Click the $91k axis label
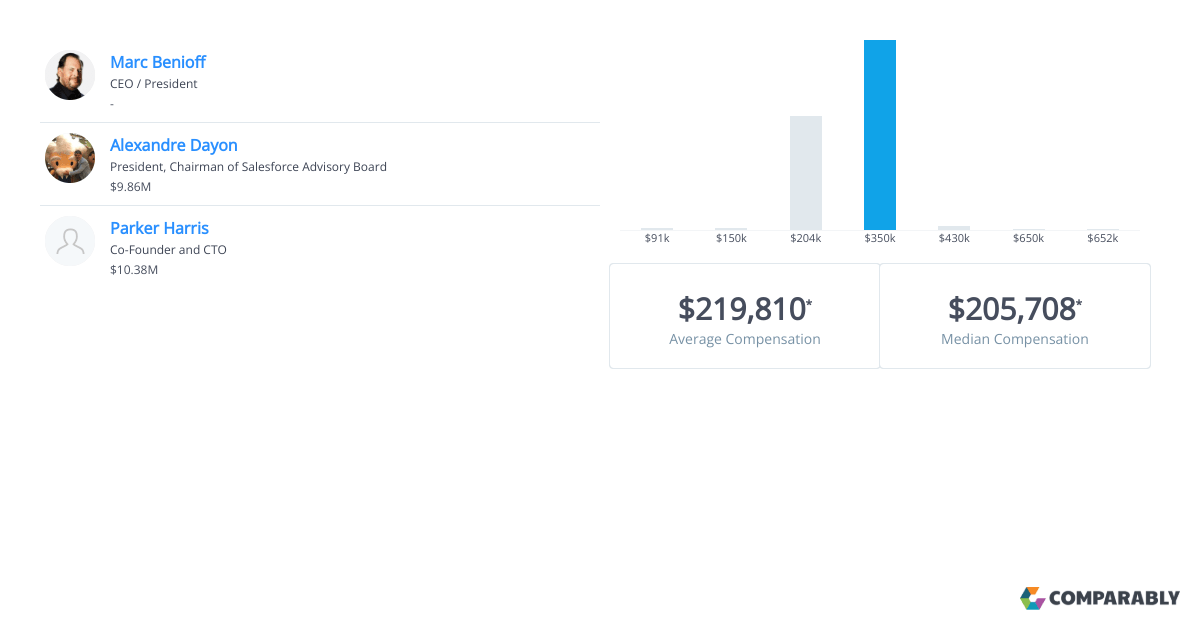1200x630 pixels. [x=657, y=238]
